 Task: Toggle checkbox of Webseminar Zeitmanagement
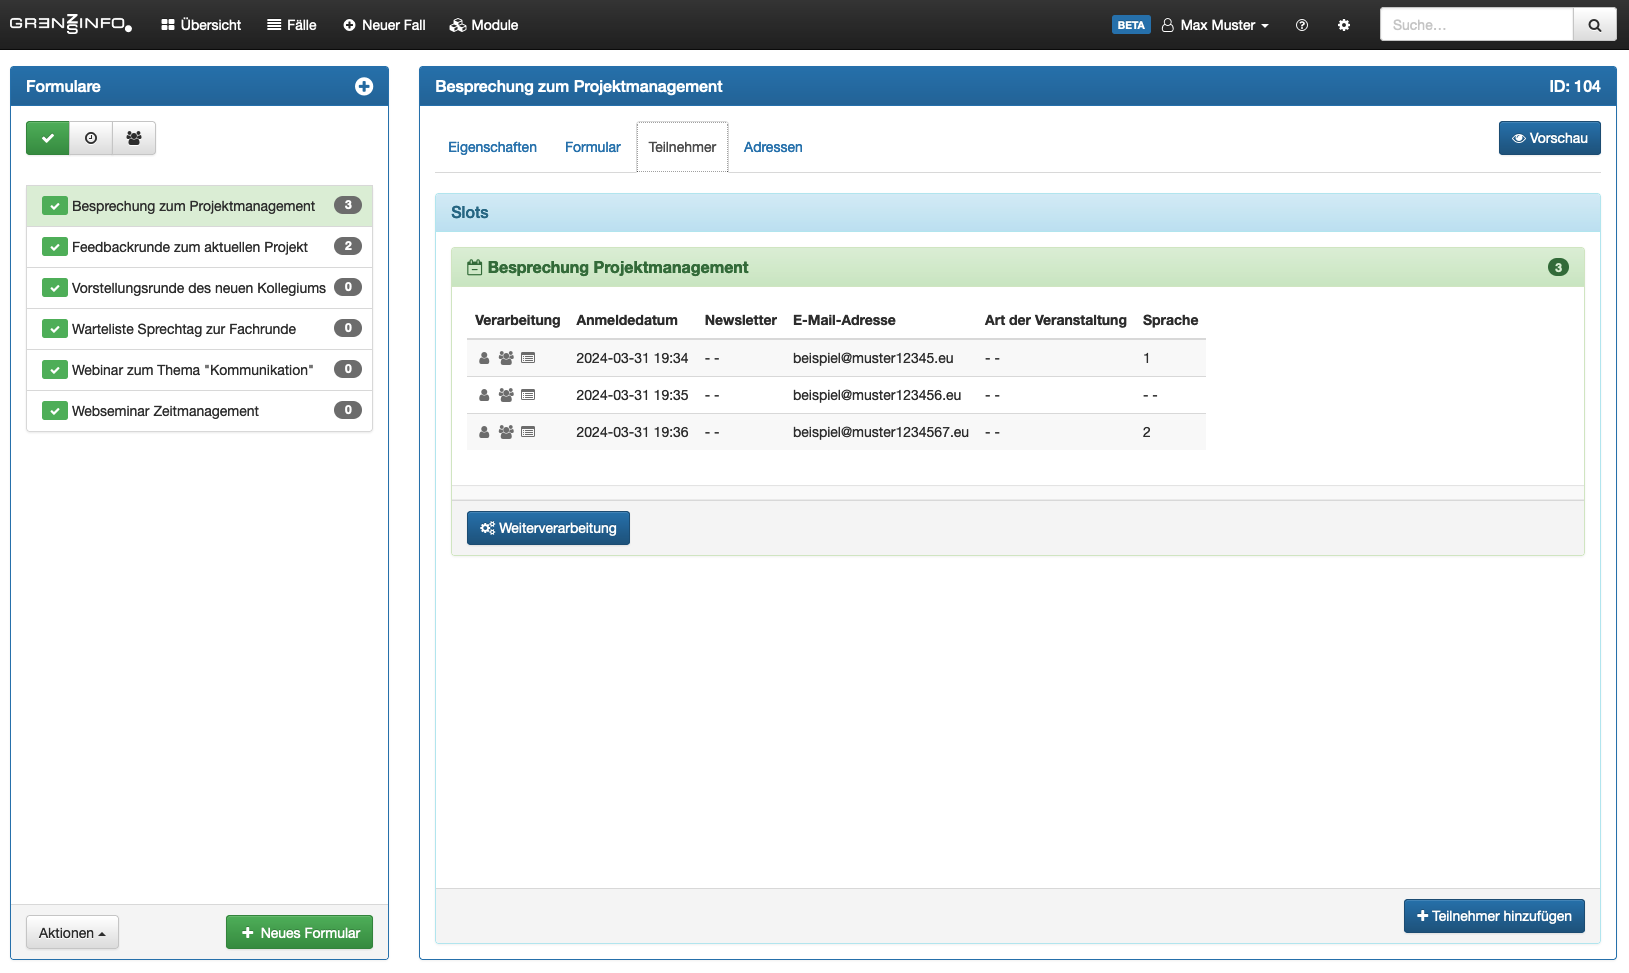(55, 411)
